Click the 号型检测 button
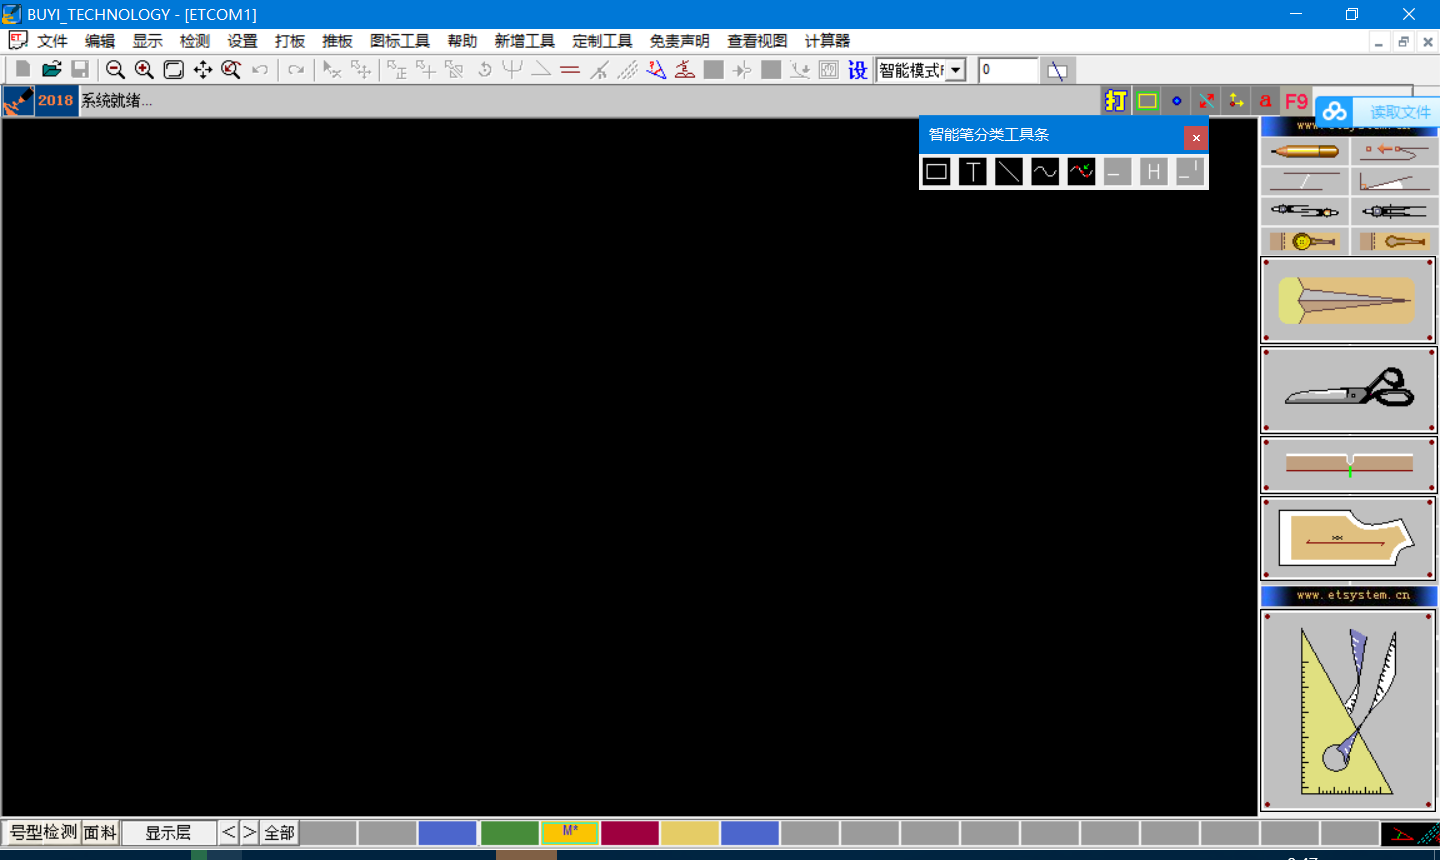This screenshot has width=1440, height=860. click(42, 832)
